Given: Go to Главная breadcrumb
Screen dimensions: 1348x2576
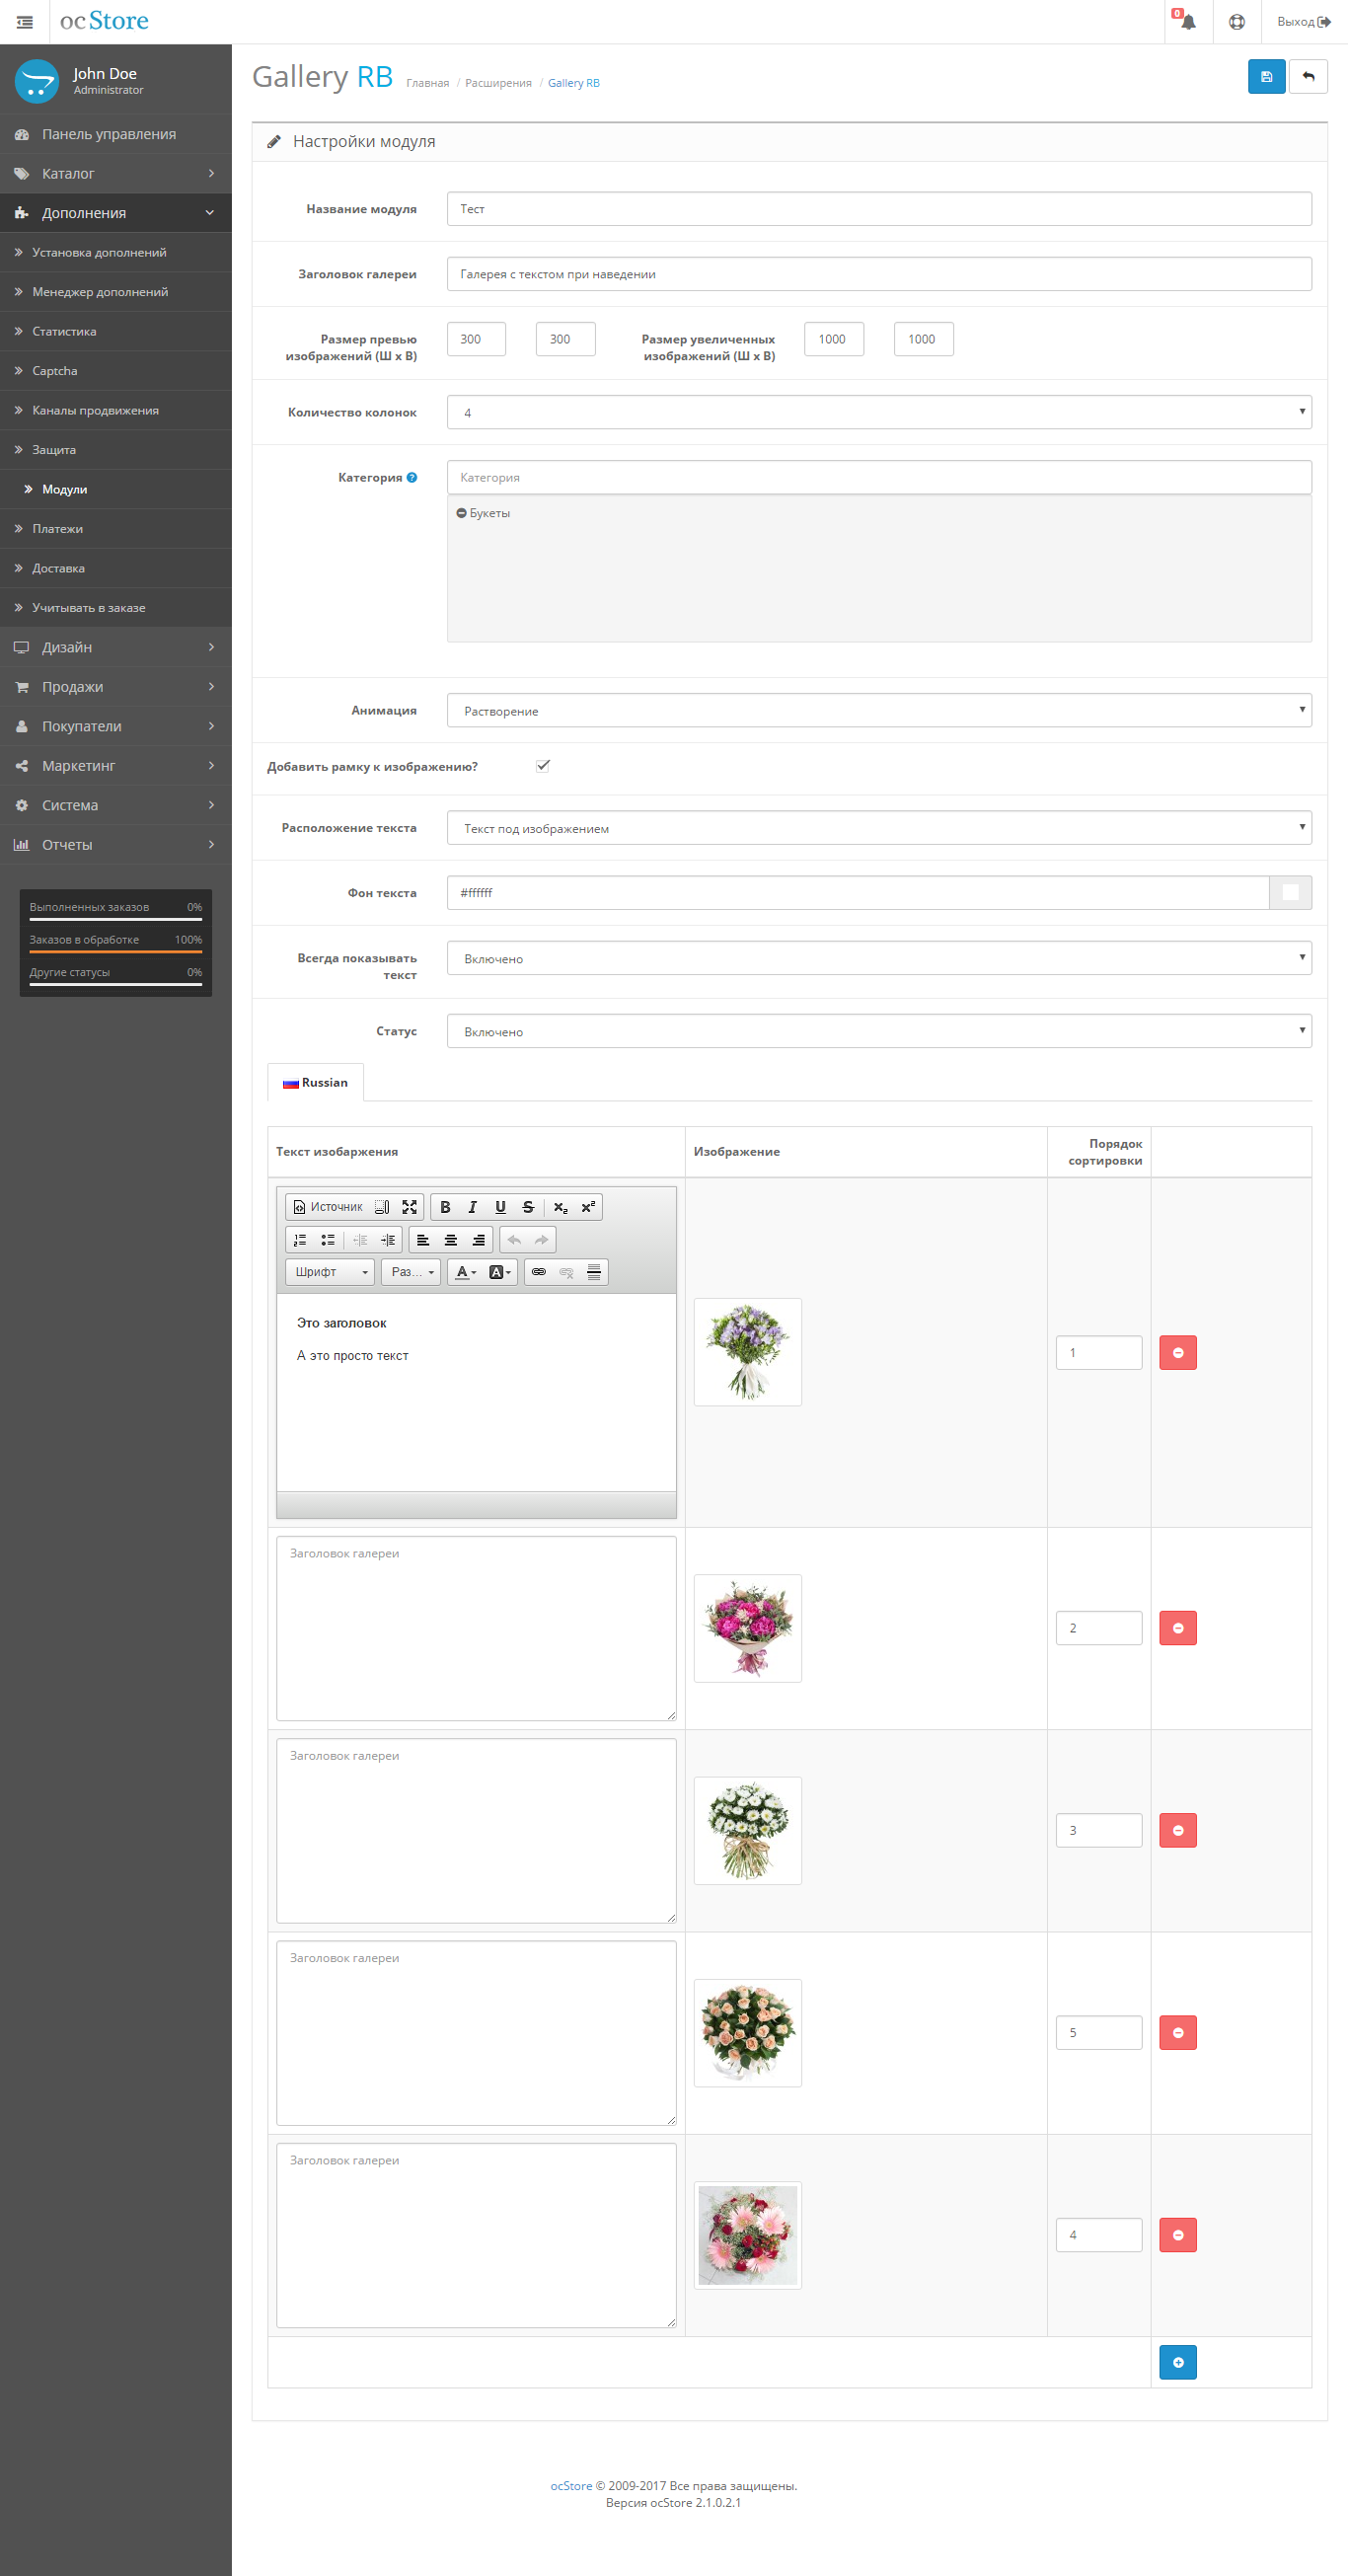Looking at the screenshot, I should pyautogui.click(x=427, y=83).
